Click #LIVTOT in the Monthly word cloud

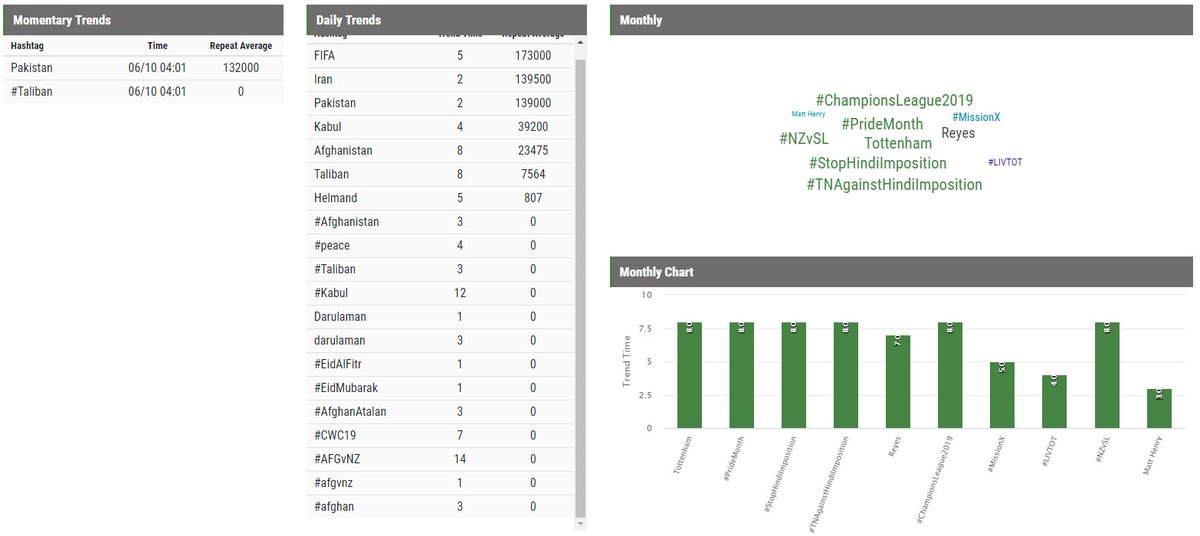click(x=1005, y=162)
